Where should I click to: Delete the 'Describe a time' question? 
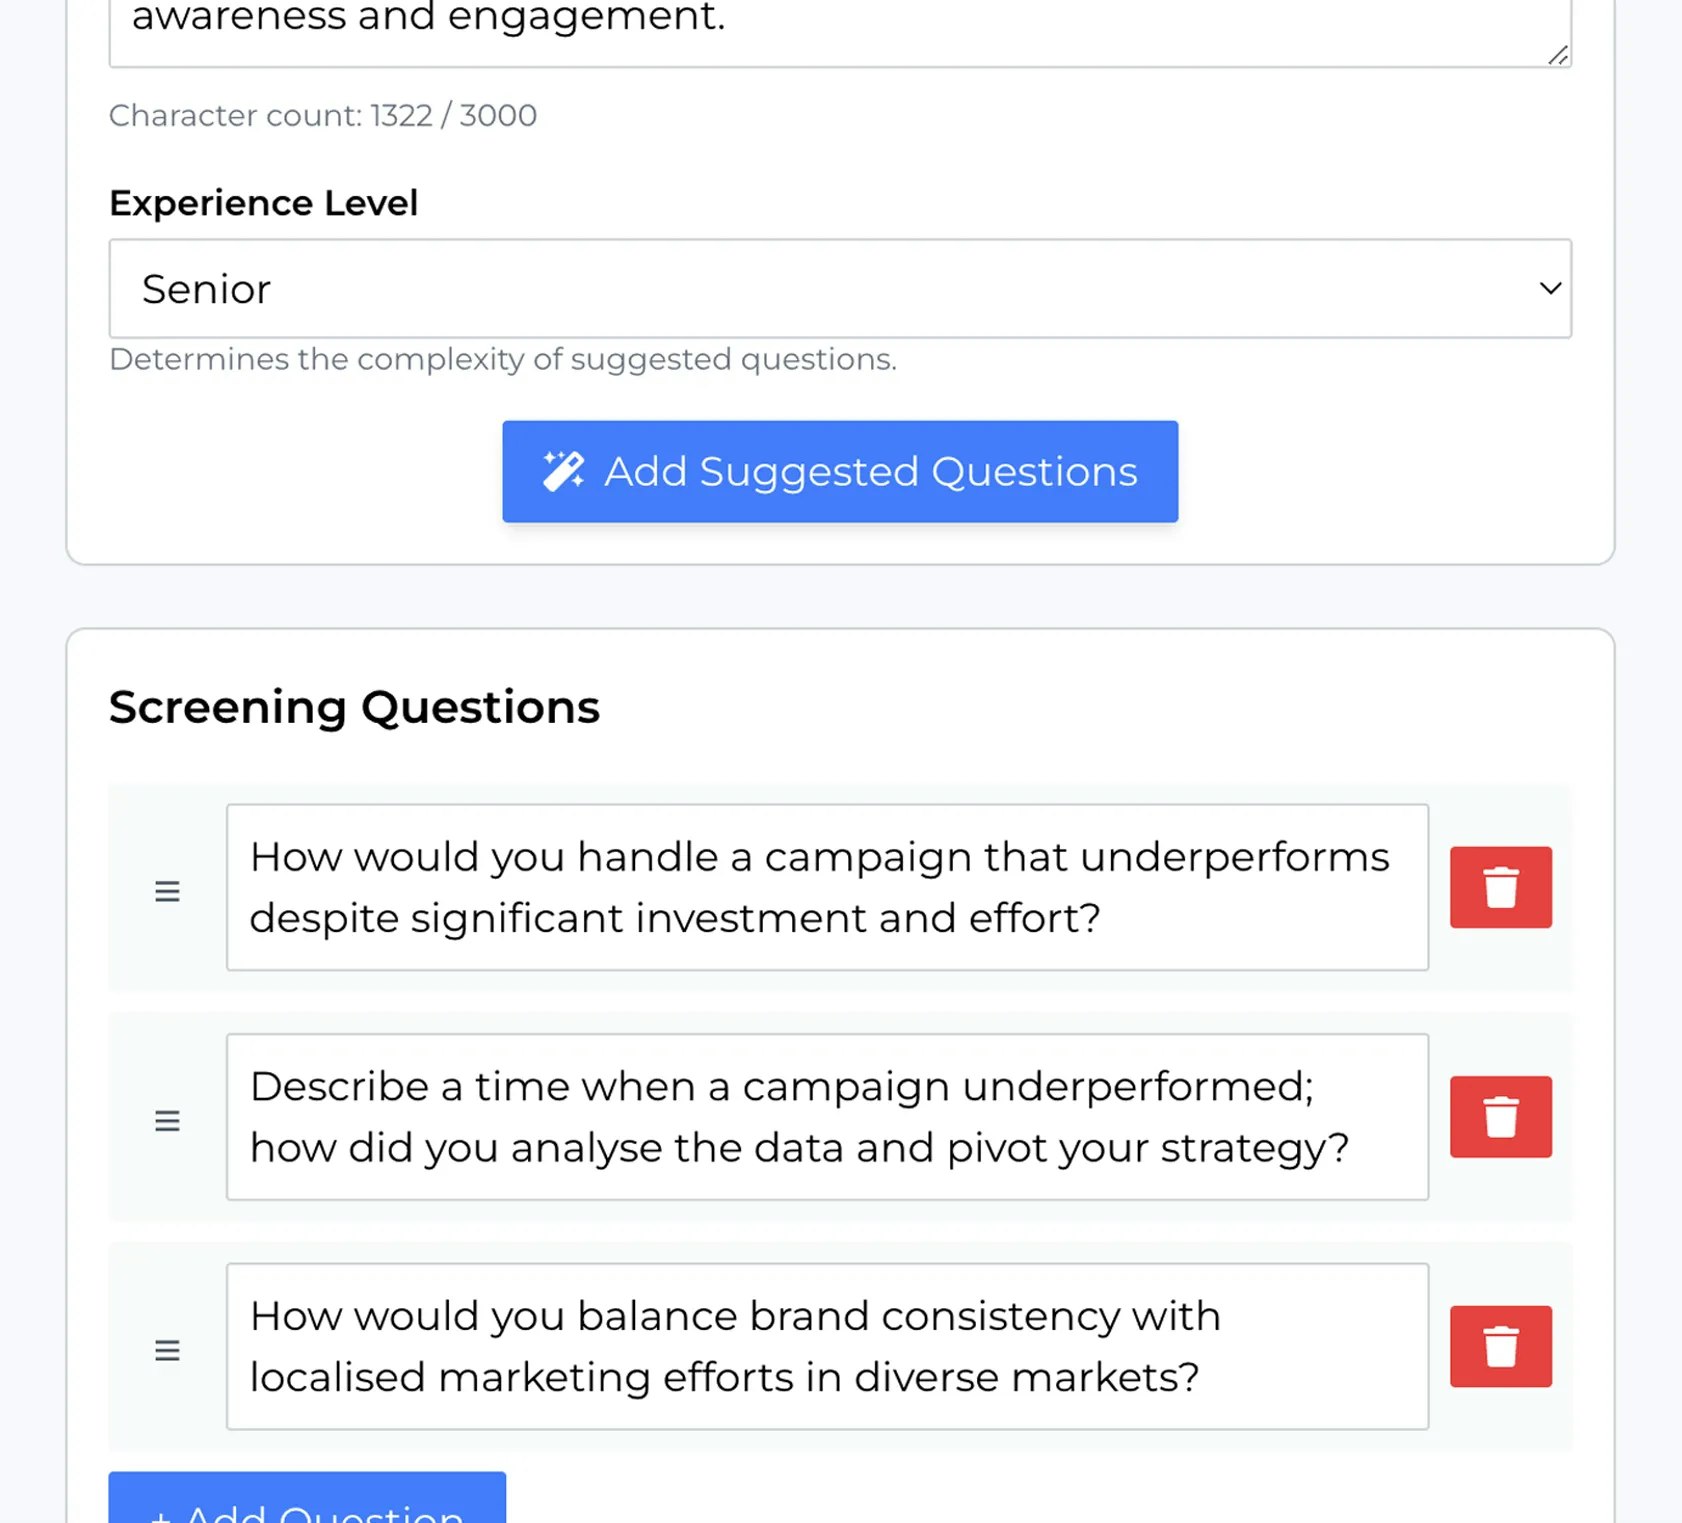click(1500, 1117)
